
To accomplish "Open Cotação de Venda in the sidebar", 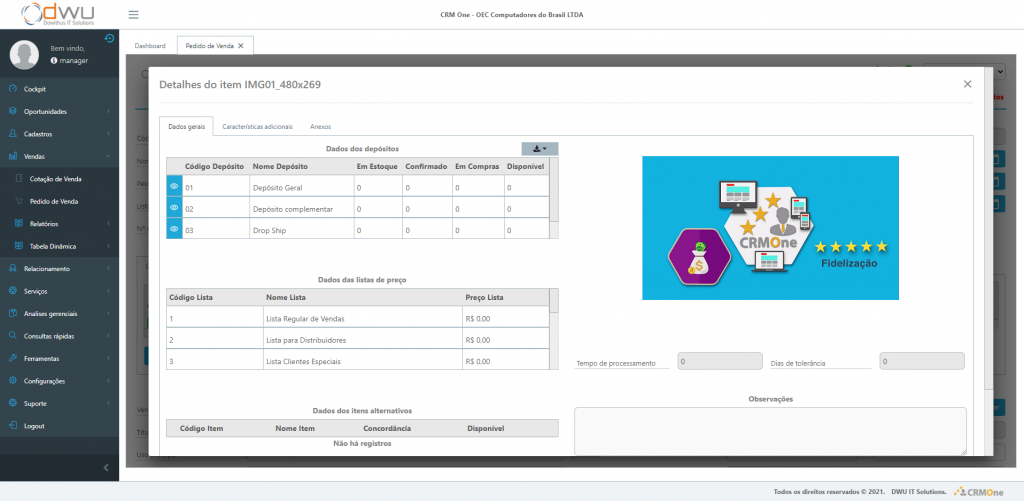I will tap(56, 178).
